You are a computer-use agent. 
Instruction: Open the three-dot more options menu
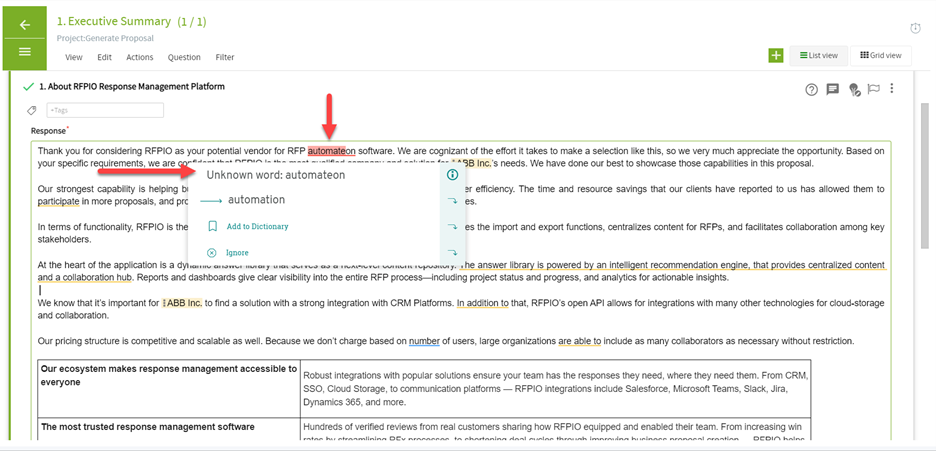pyautogui.click(x=892, y=88)
